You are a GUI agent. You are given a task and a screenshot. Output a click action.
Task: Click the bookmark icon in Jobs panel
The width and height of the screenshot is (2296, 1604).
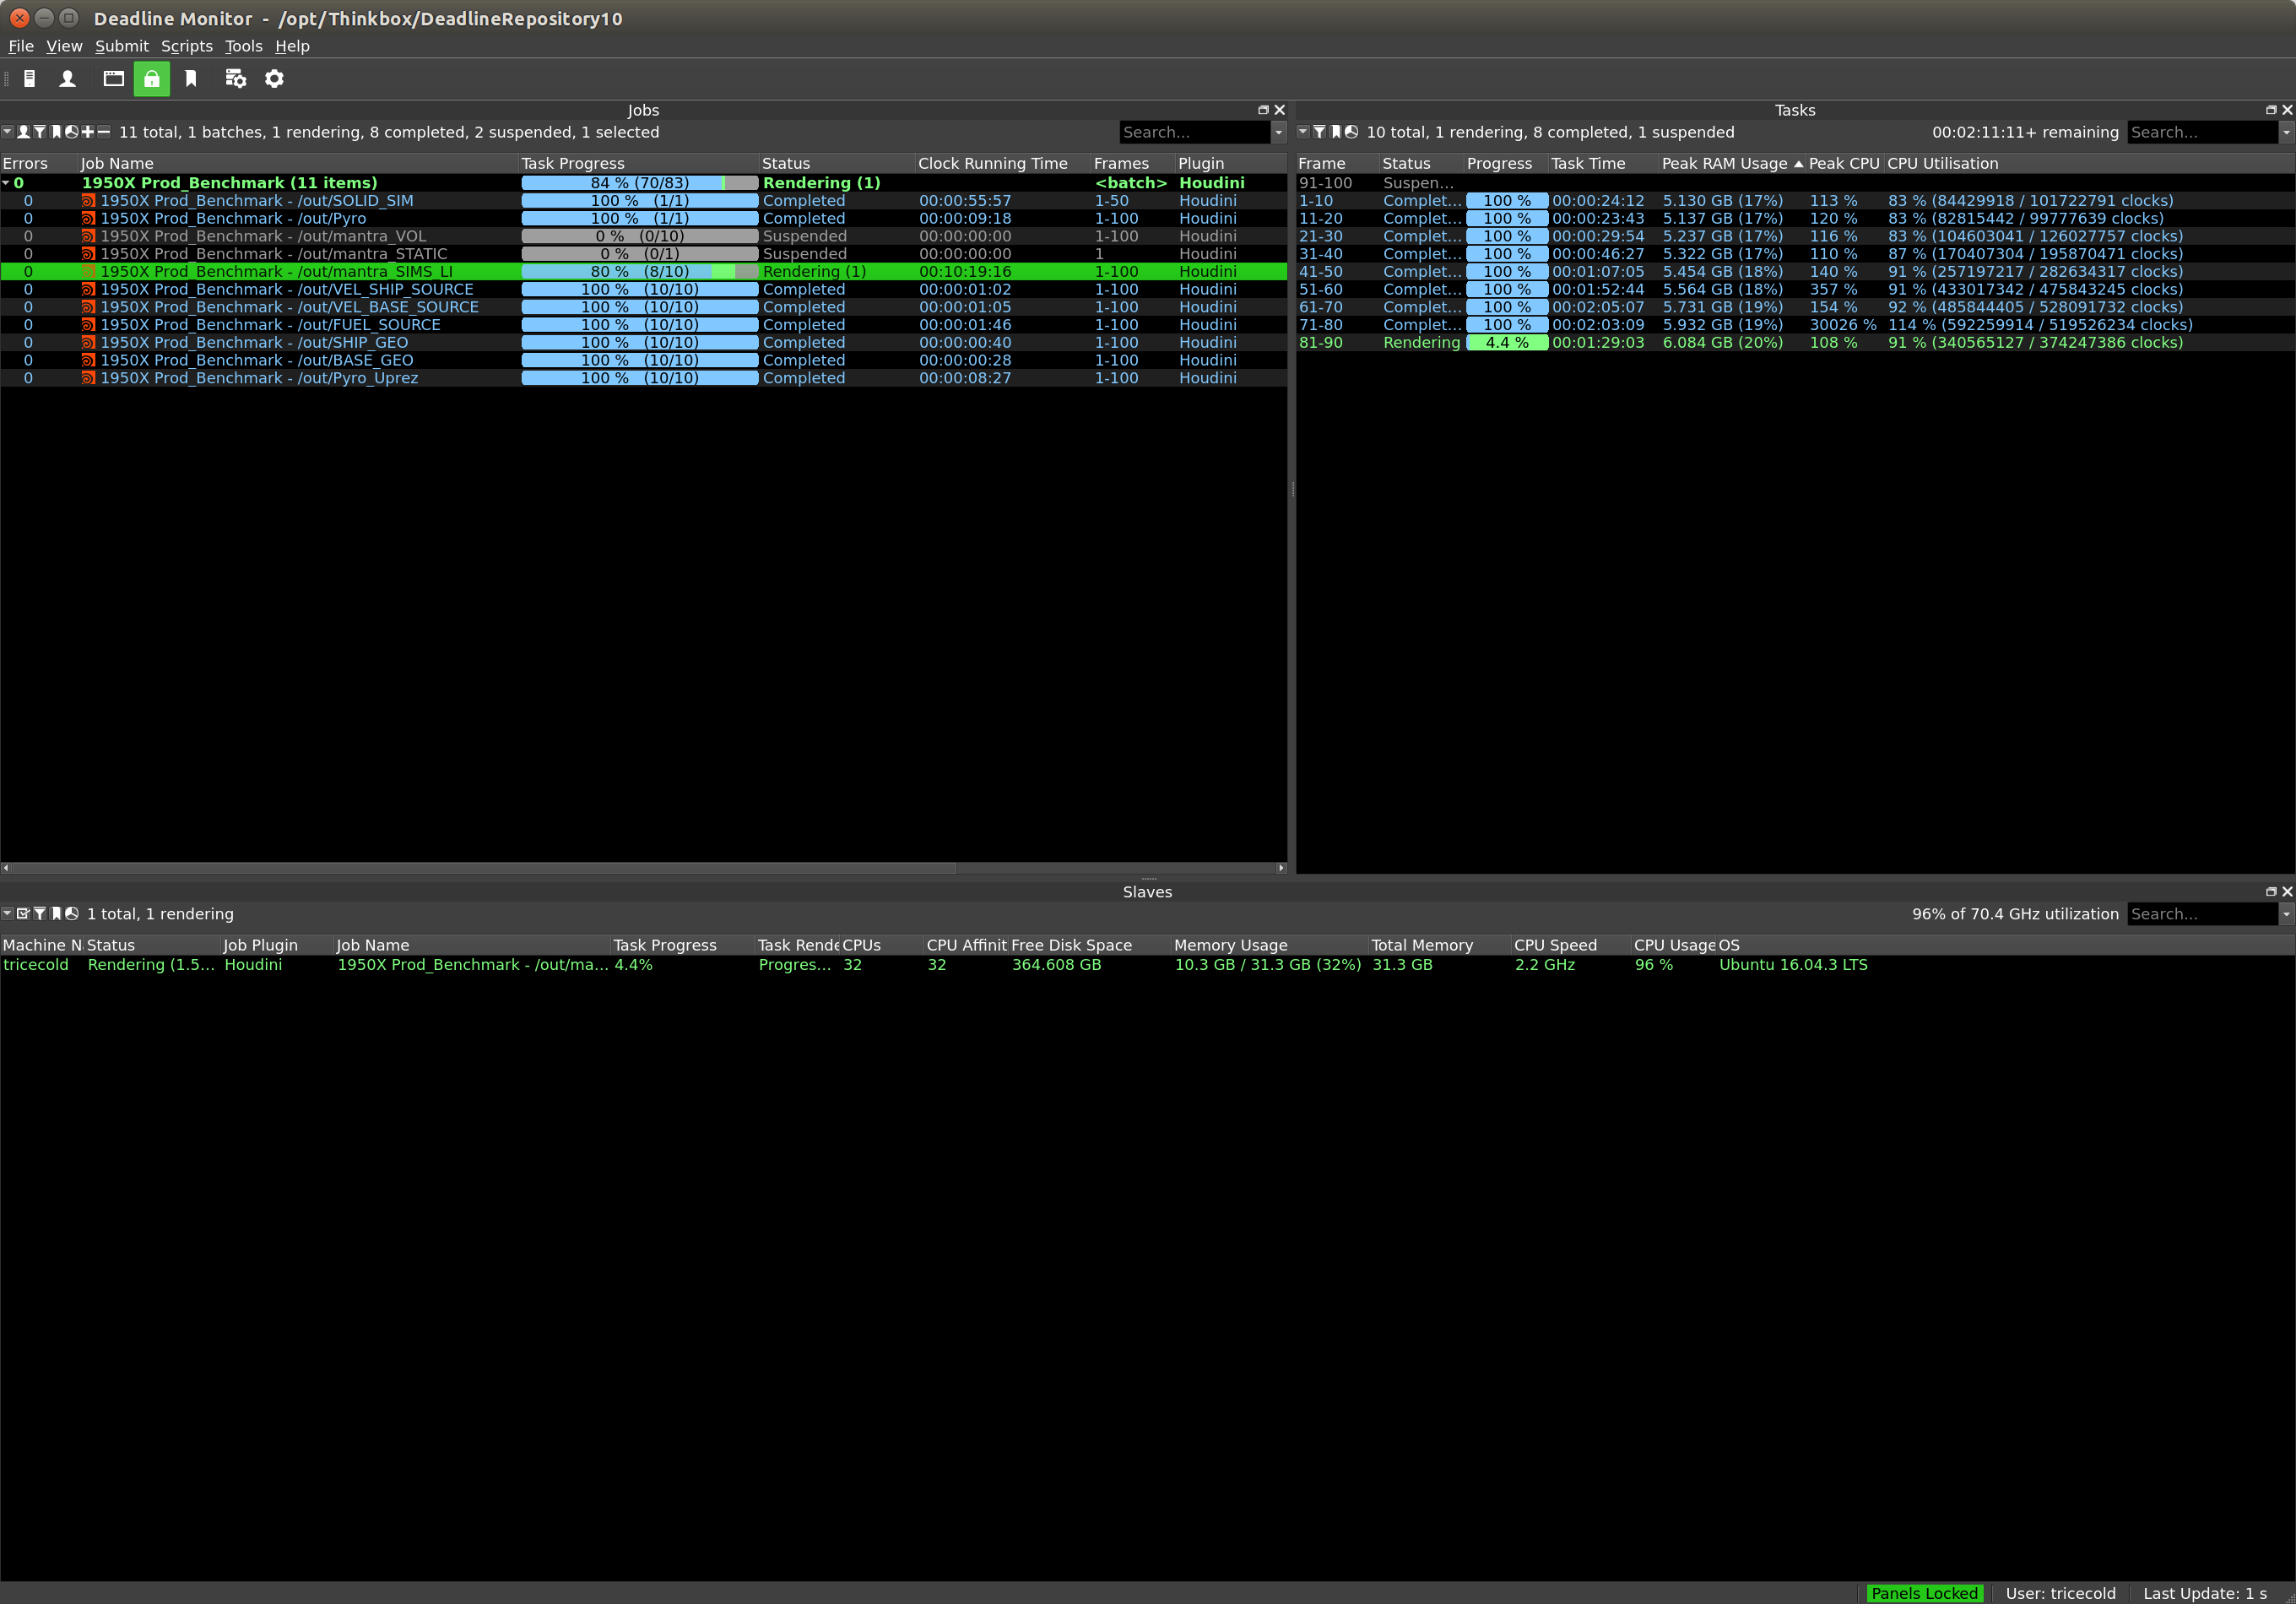56,132
